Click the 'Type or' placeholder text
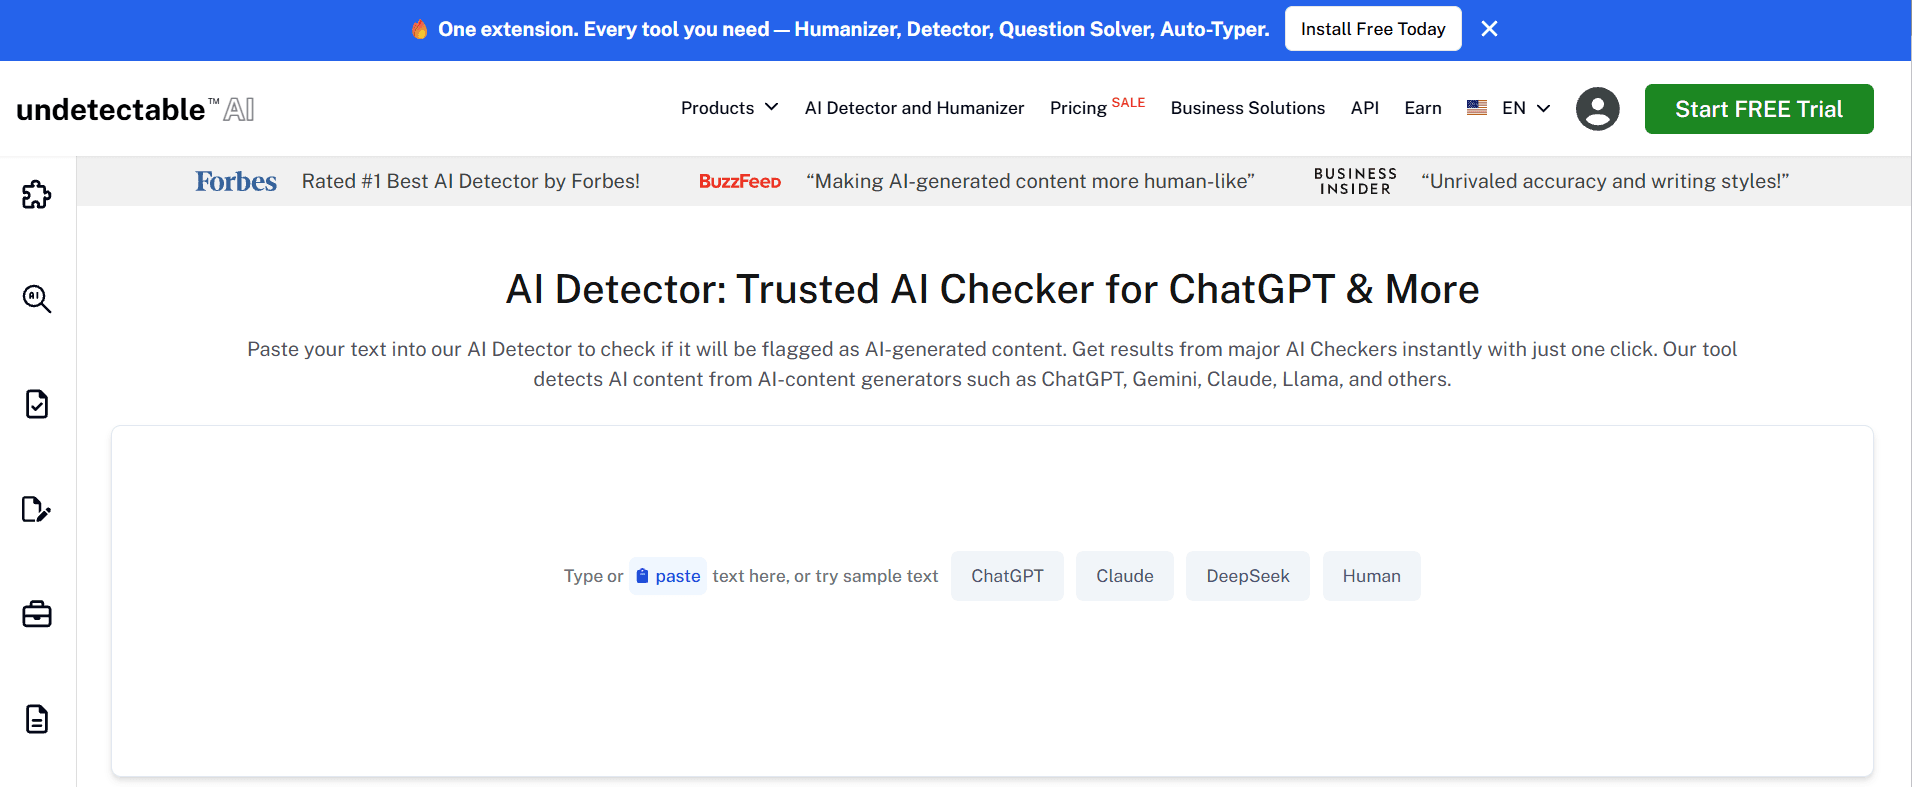Viewport: 1912px width, 787px height. tap(593, 576)
